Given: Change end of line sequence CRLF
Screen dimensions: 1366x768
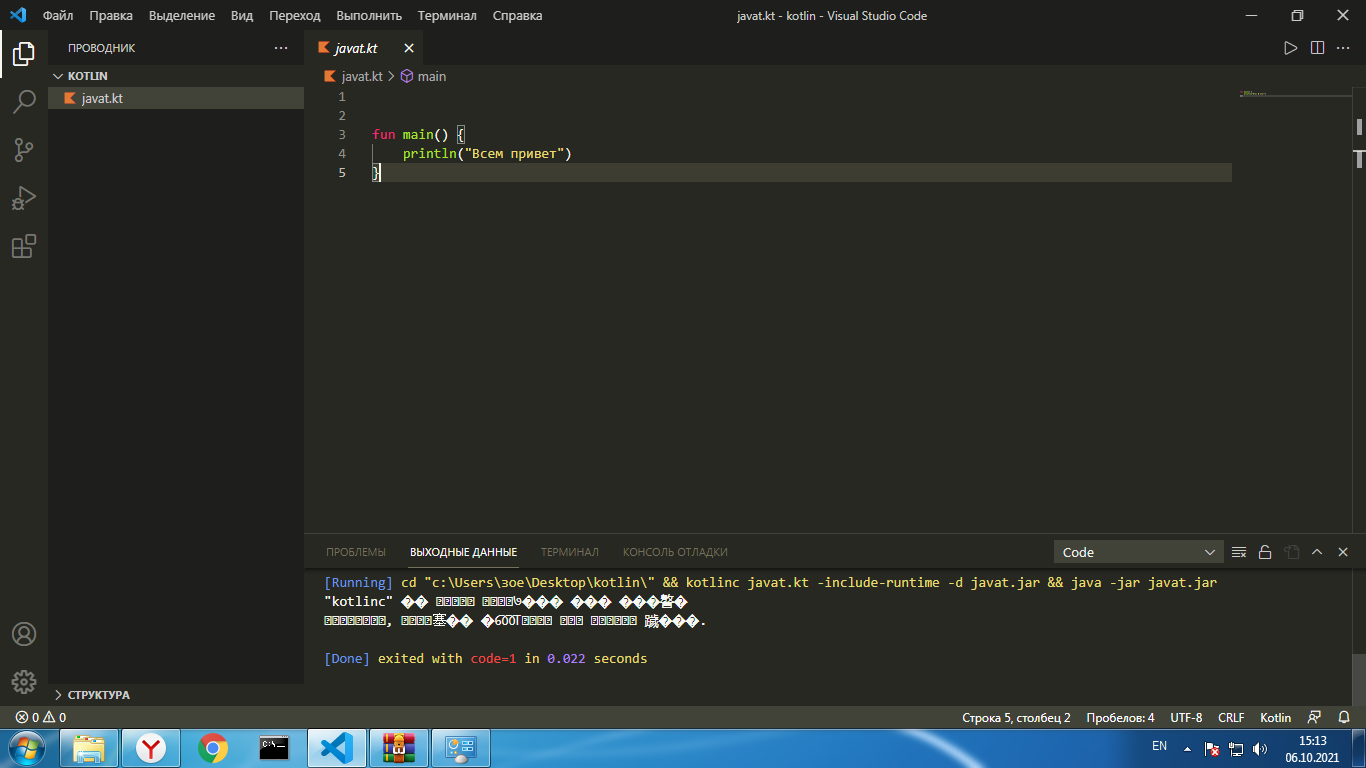Looking at the screenshot, I should (1231, 717).
